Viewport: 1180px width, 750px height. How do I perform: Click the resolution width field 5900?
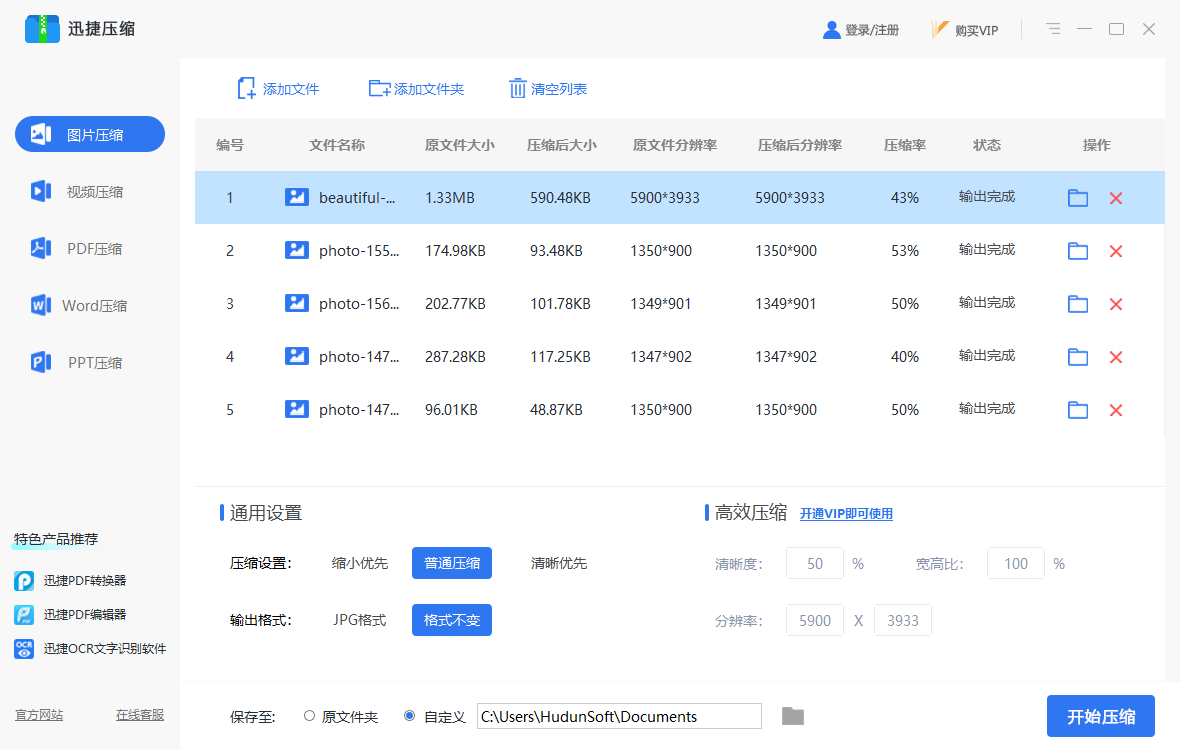tap(814, 621)
